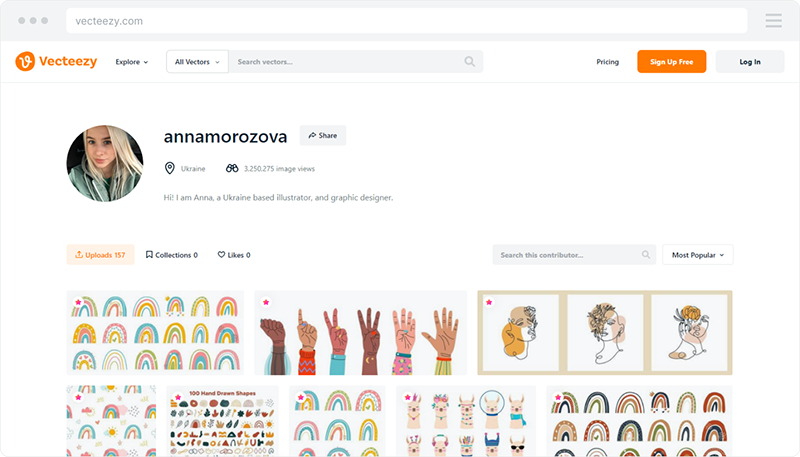Click the search magnifier in vectors bar
Screen dimensions: 800x457
(469, 62)
